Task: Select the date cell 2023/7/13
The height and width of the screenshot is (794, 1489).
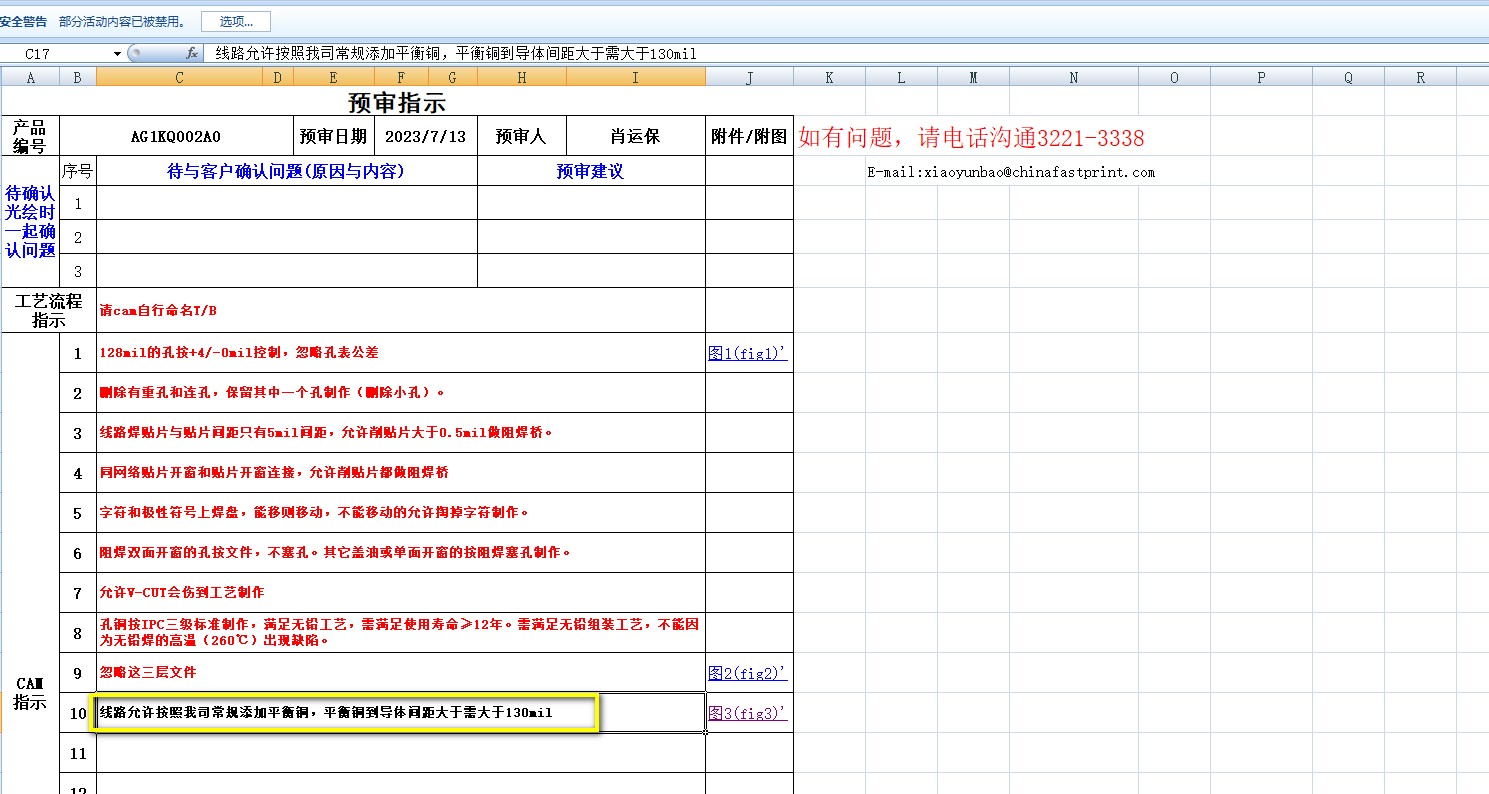Action: pyautogui.click(x=426, y=137)
